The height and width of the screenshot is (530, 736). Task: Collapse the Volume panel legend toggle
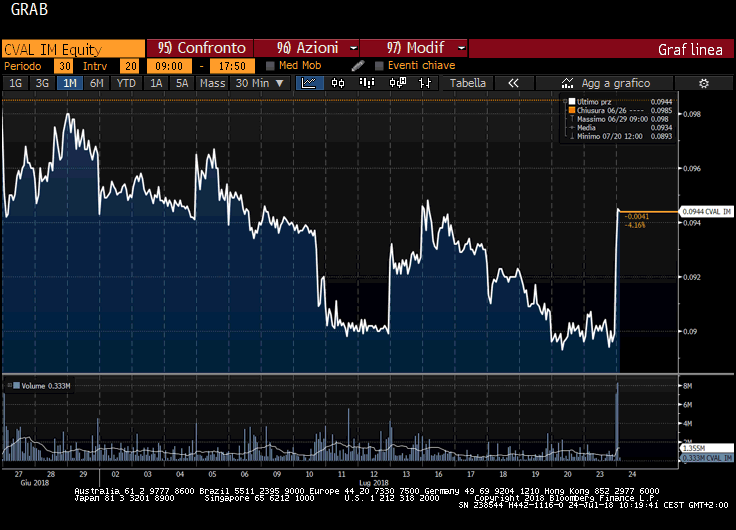tap(9, 385)
